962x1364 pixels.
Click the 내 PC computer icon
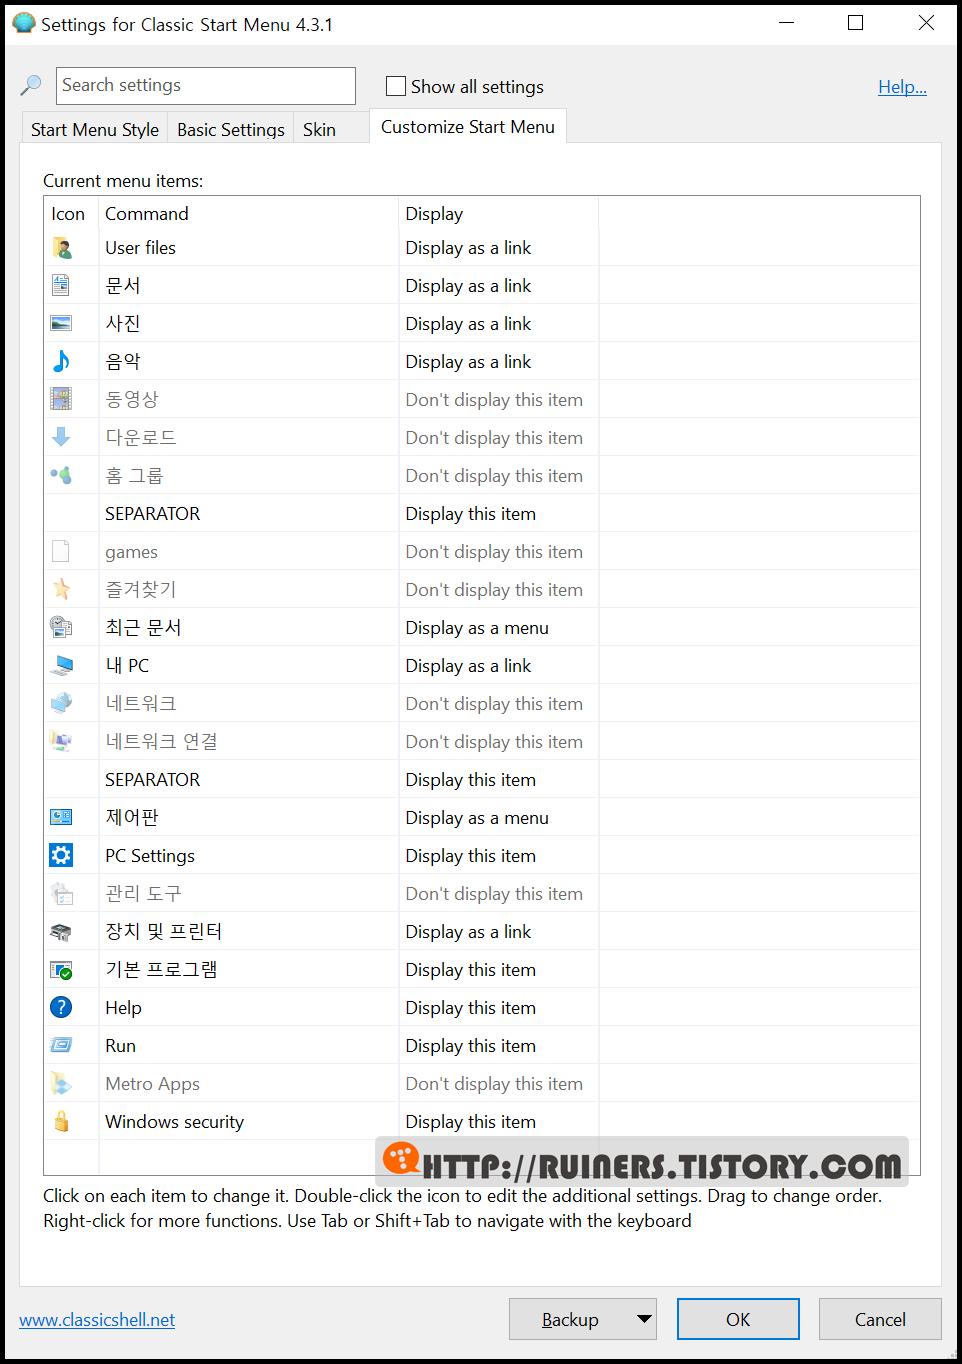point(61,665)
